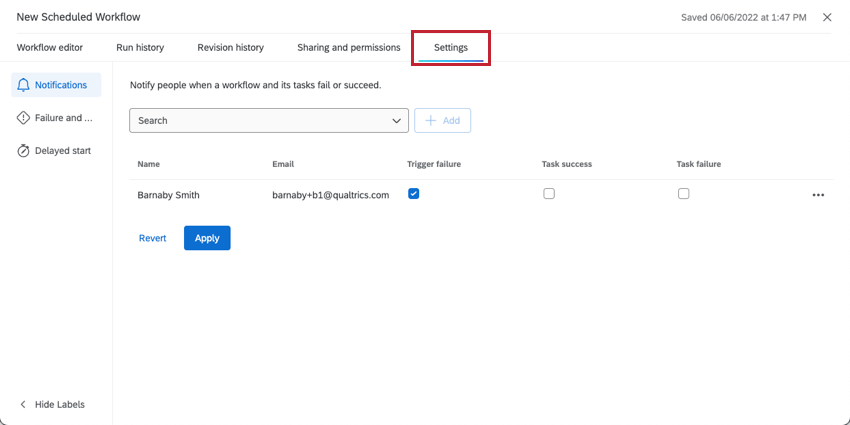850x425 pixels.
Task: Open the three-dot menu for Barnaby Smith
Action: [x=818, y=195]
